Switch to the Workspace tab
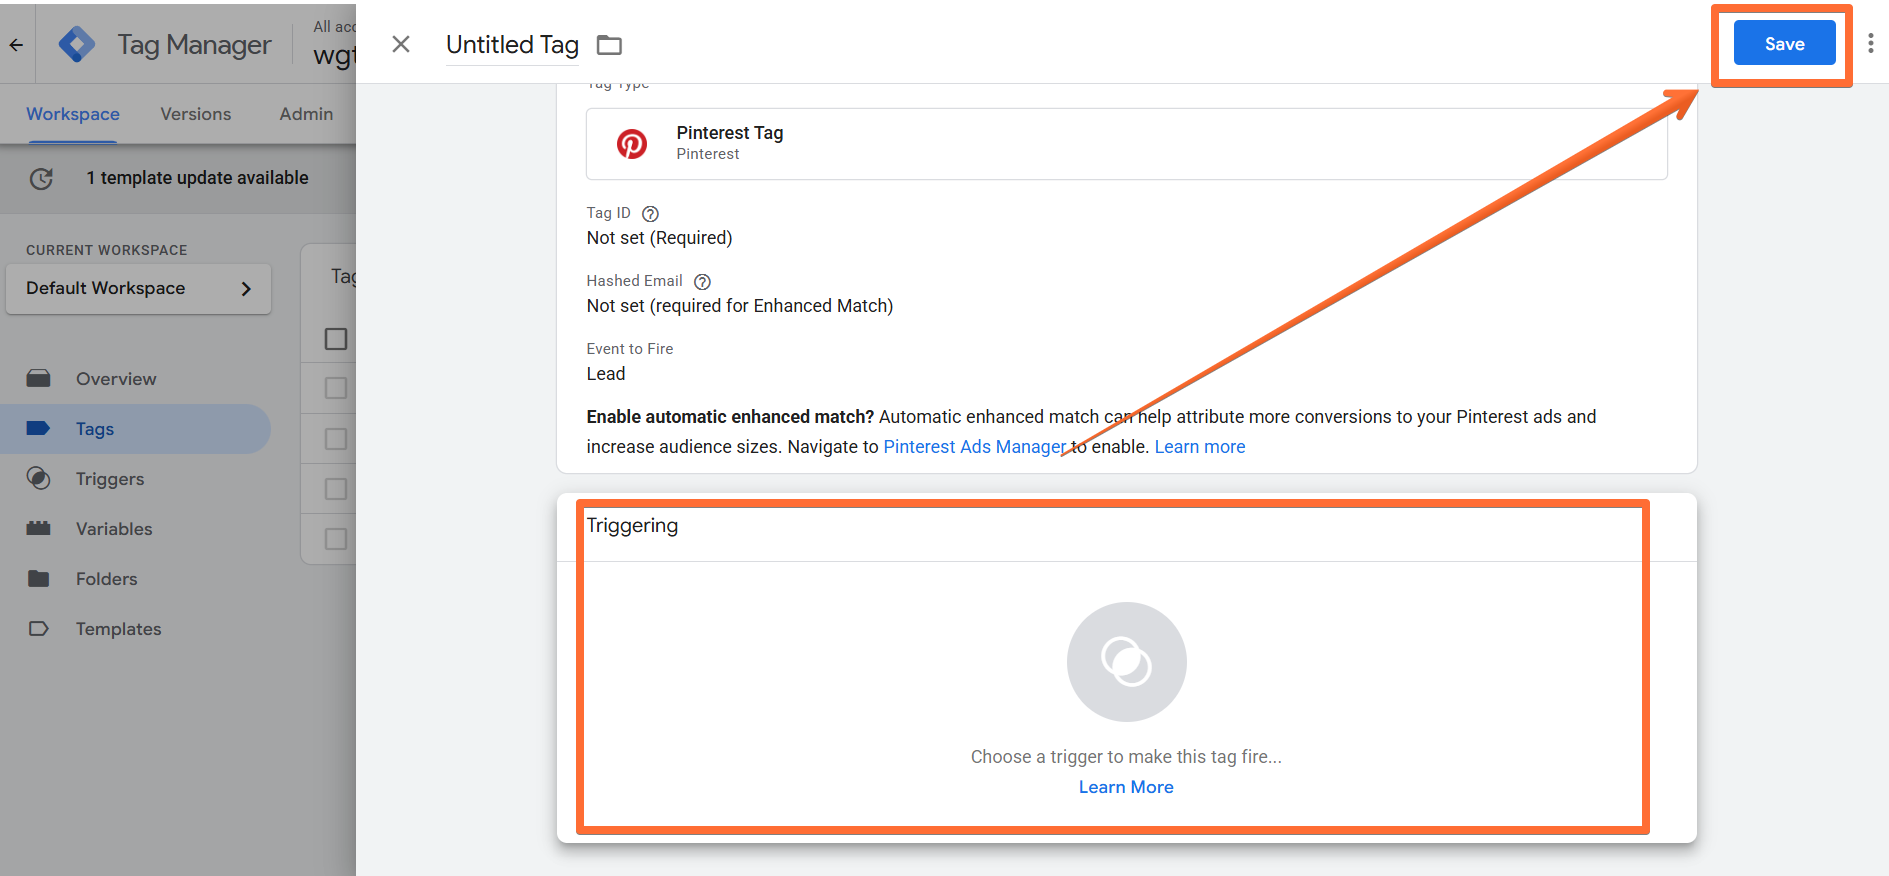The width and height of the screenshot is (1889, 876). (73, 114)
